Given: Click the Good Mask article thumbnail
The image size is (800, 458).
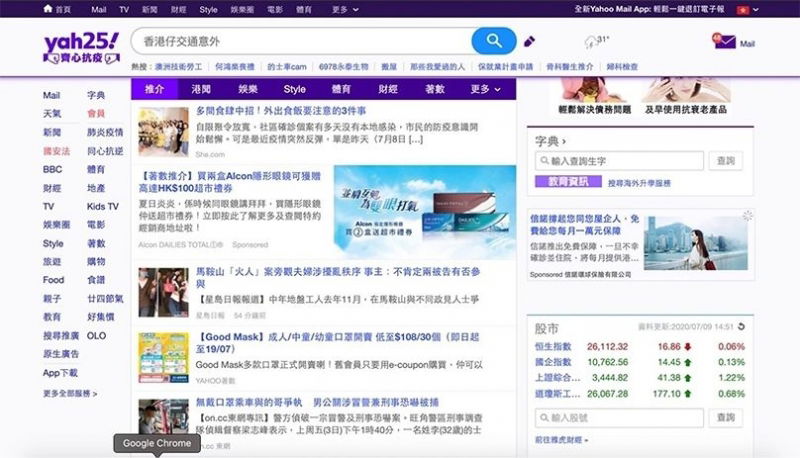Looking at the screenshot, I should [163, 358].
